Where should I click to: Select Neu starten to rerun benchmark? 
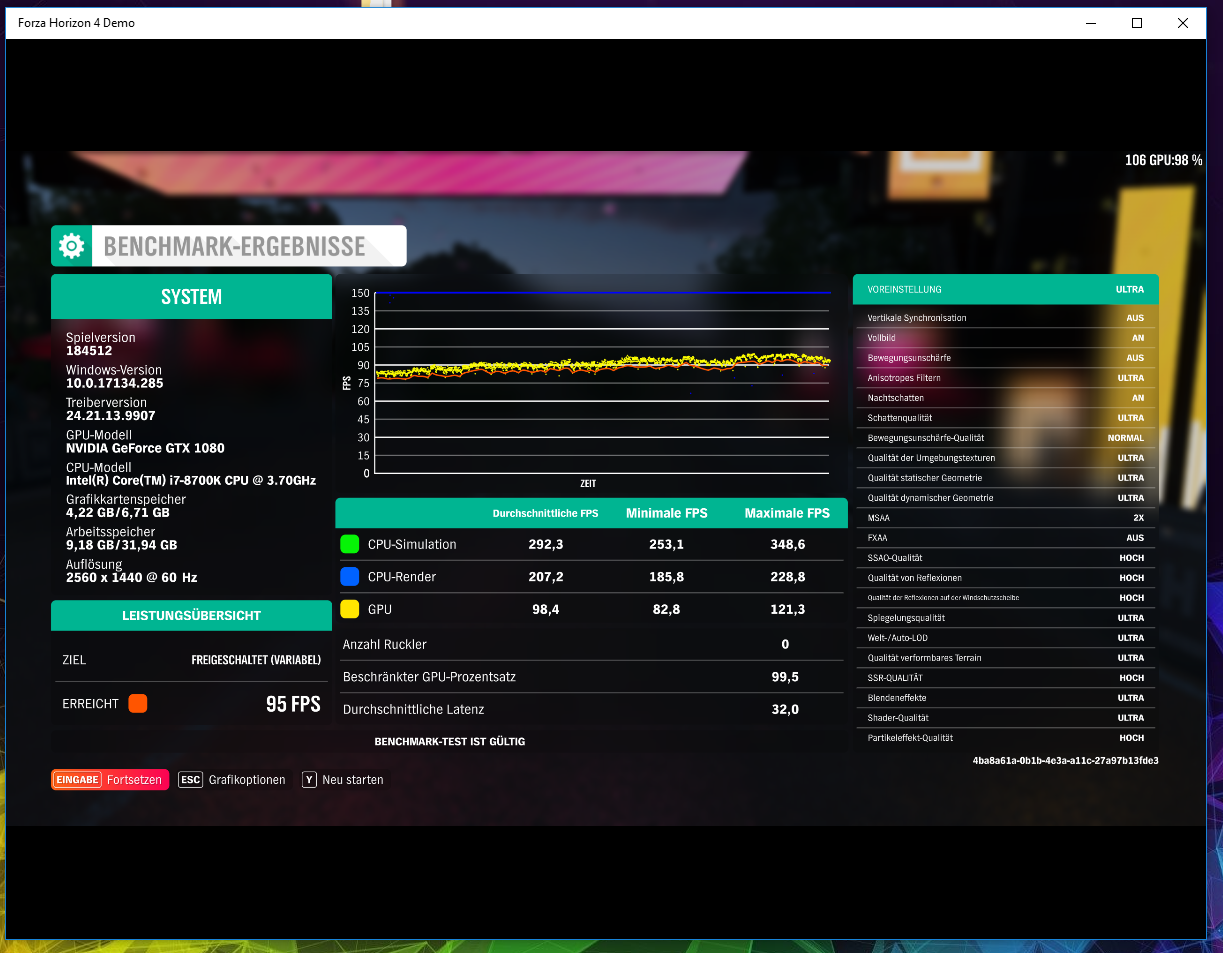[x=352, y=780]
